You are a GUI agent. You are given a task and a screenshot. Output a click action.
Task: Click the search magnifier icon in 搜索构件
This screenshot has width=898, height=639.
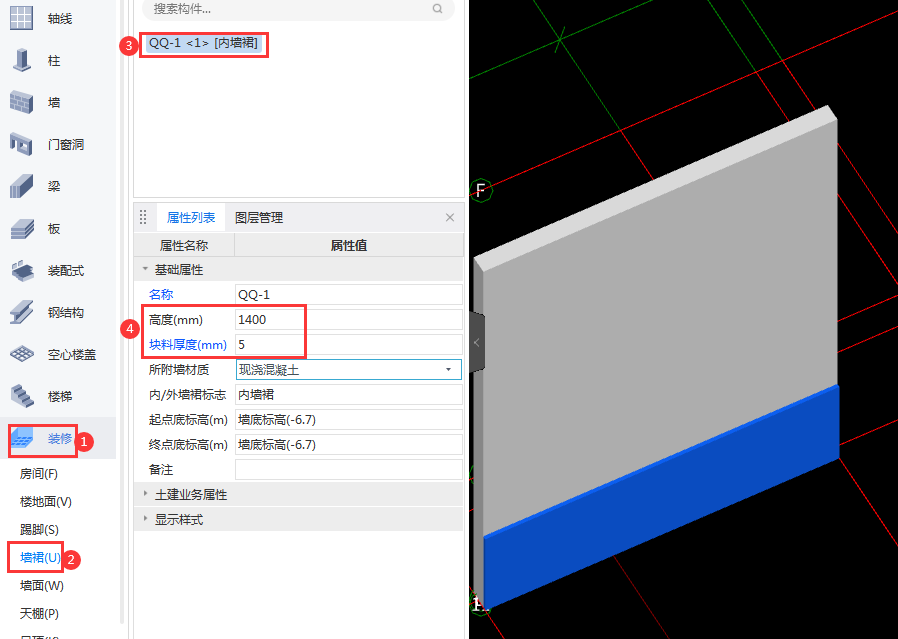click(438, 9)
